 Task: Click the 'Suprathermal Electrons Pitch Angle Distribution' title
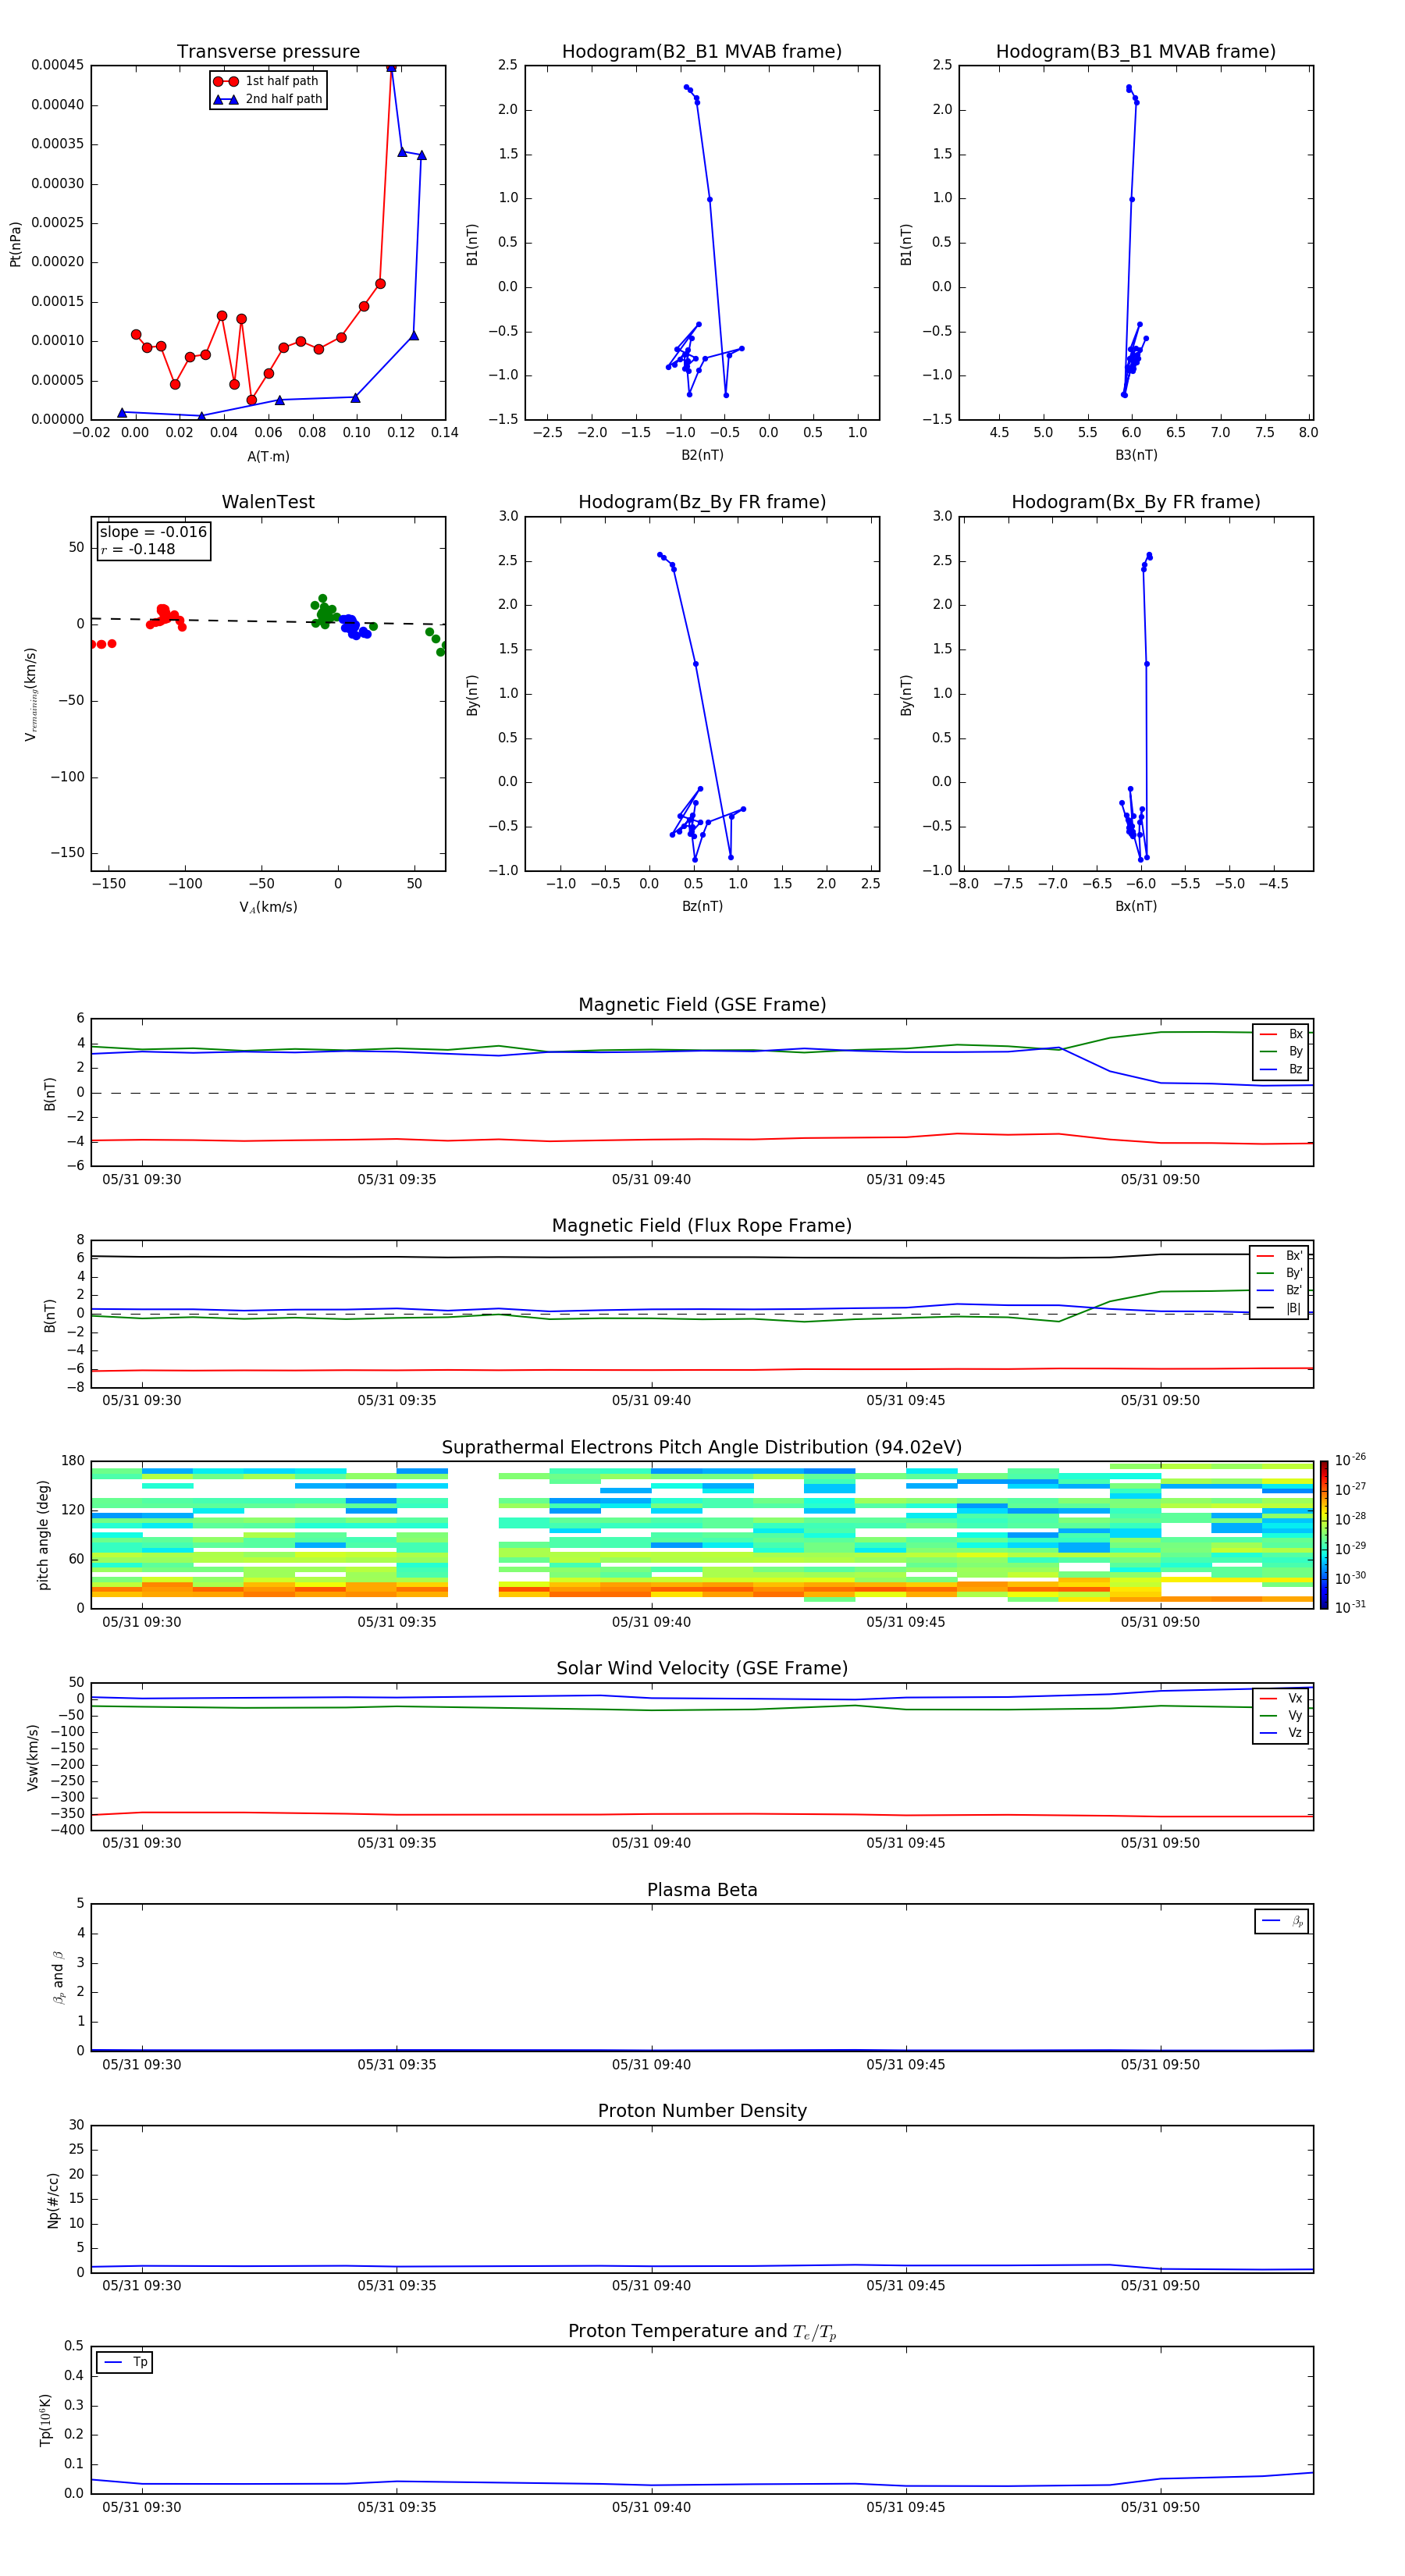(702, 1448)
